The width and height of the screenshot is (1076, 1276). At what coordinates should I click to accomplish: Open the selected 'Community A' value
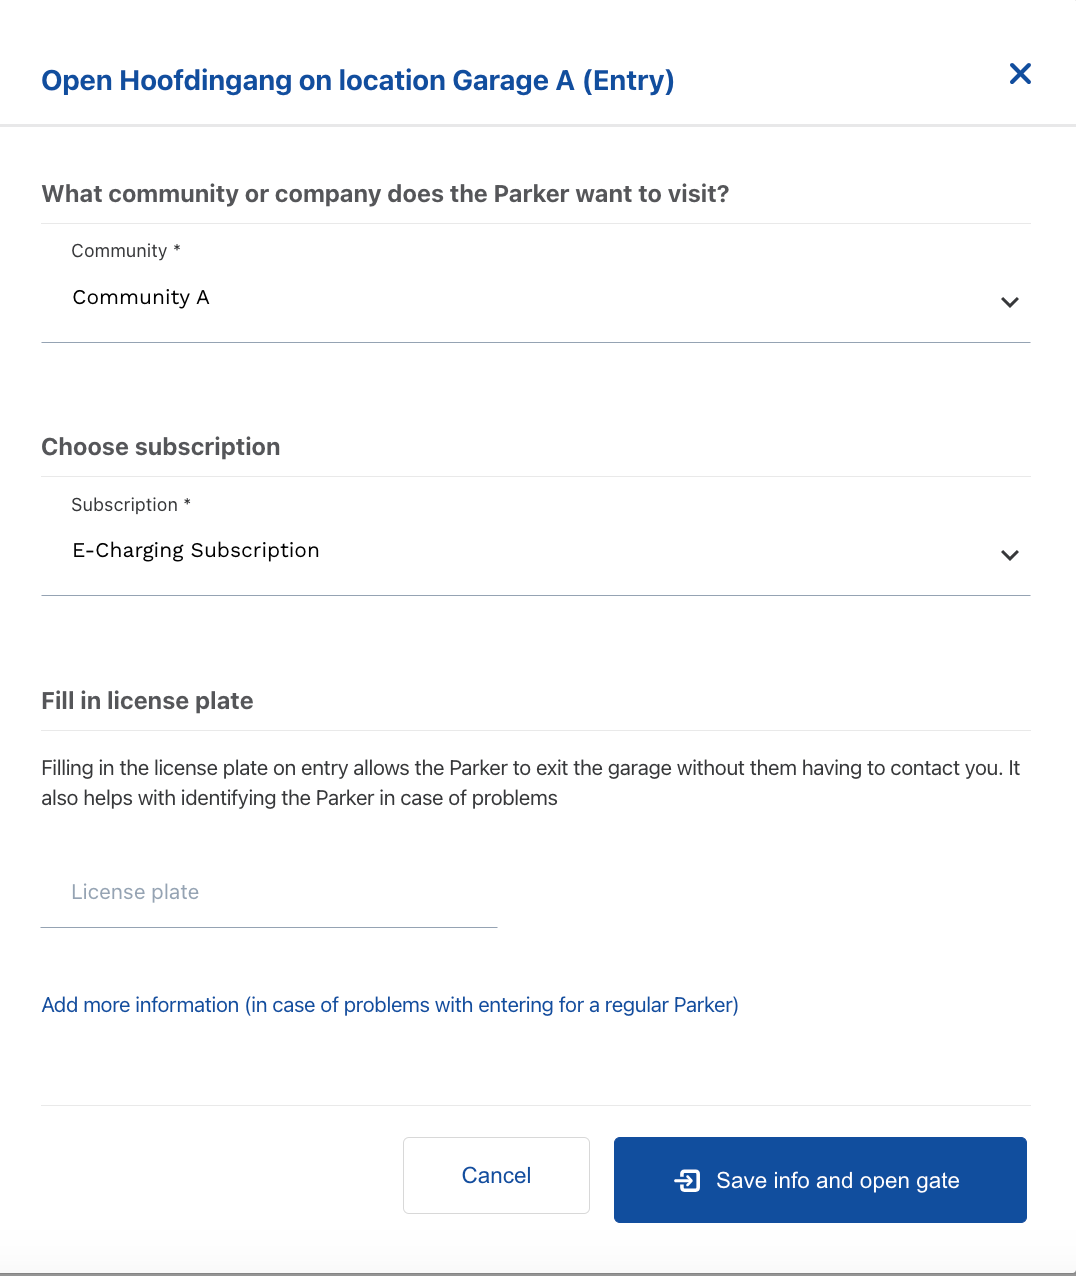pyautogui.click(x=141, y=298)
